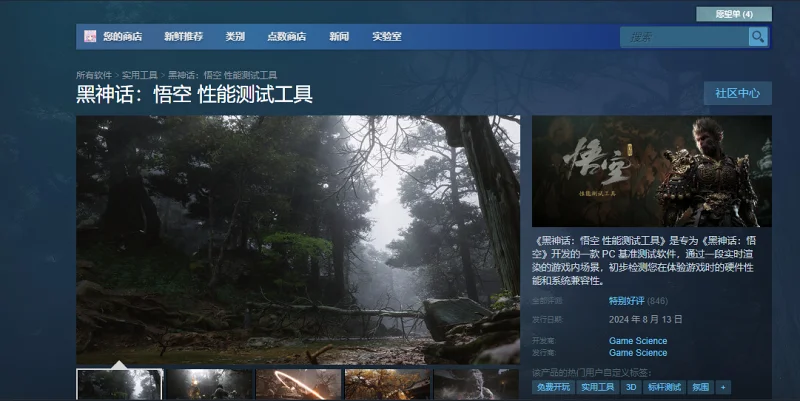Click the 2024 年 8 月 13 日 release date
The height and width of the screenshot is (401, 800).
coord(645,319)
